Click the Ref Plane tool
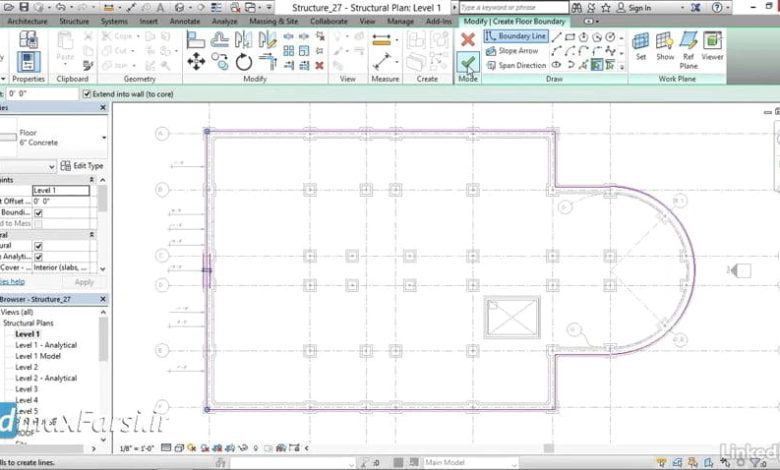Screen dimensions: 780x470 coord(688,50)
